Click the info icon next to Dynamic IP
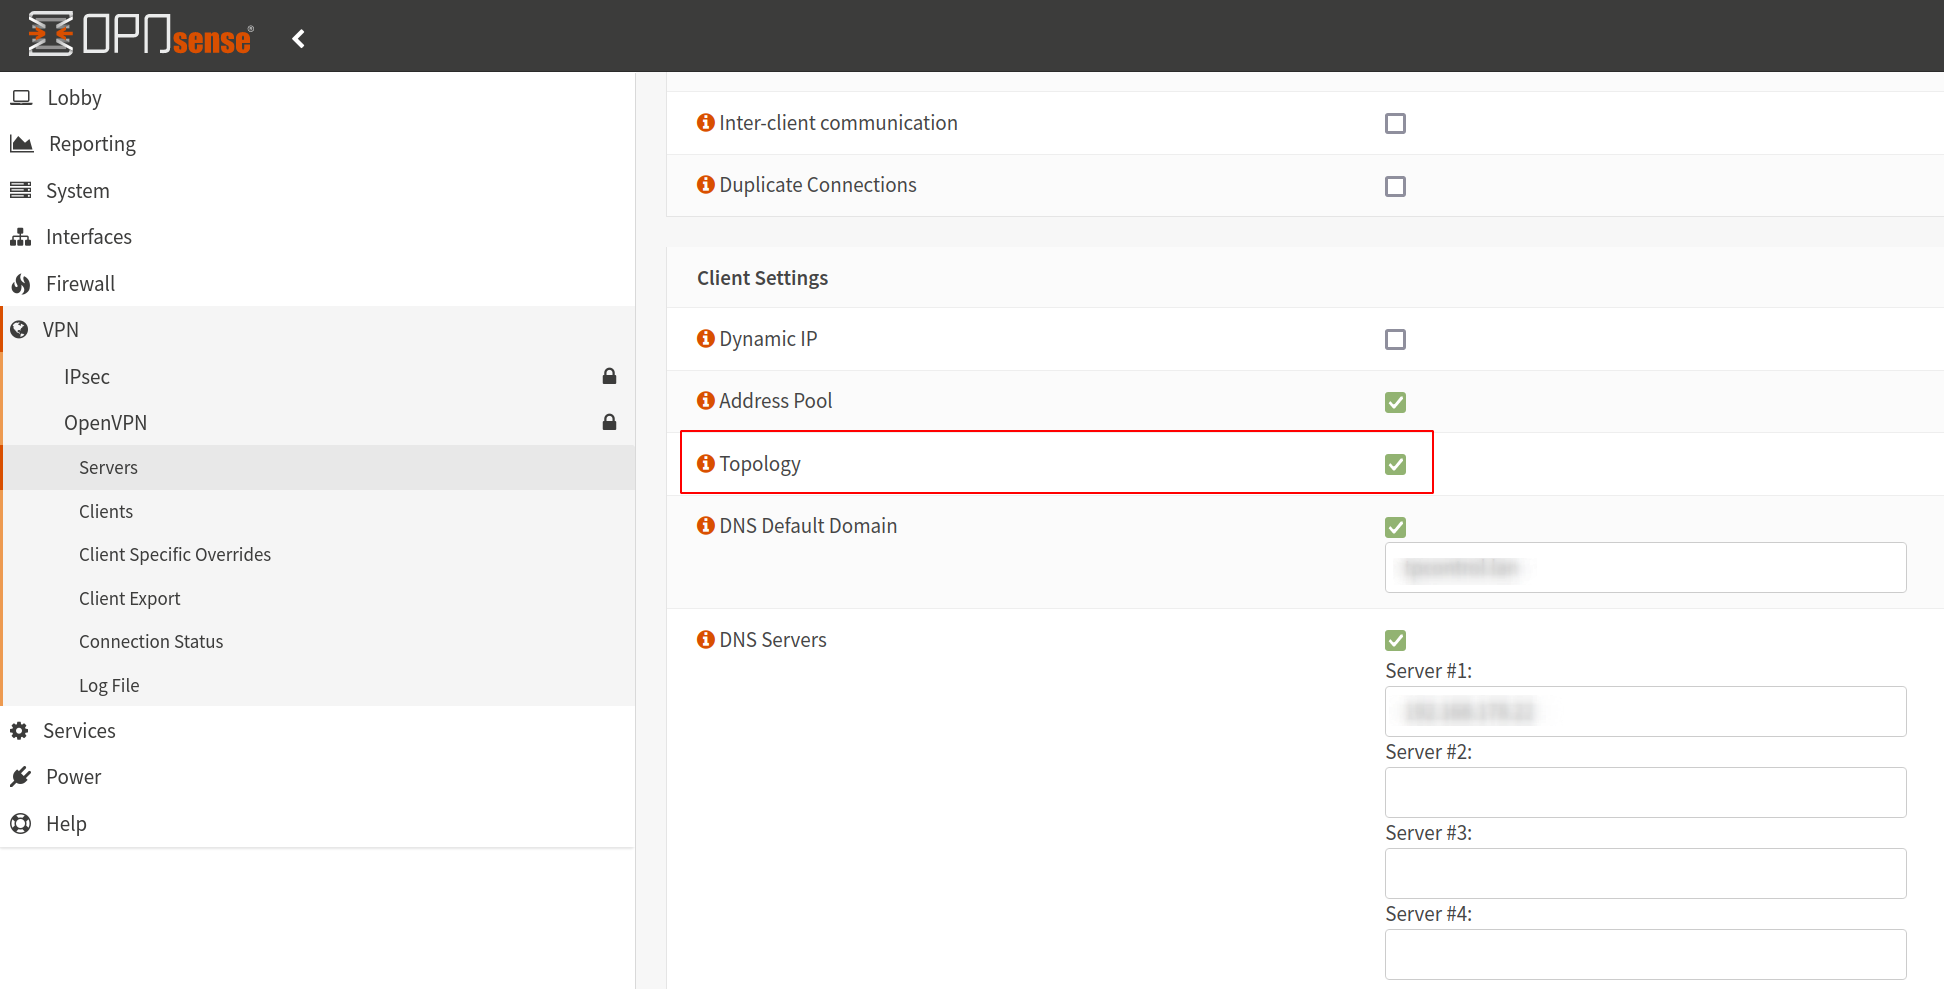This screenshot has height=989, width=1944. (x=706, y=339)
